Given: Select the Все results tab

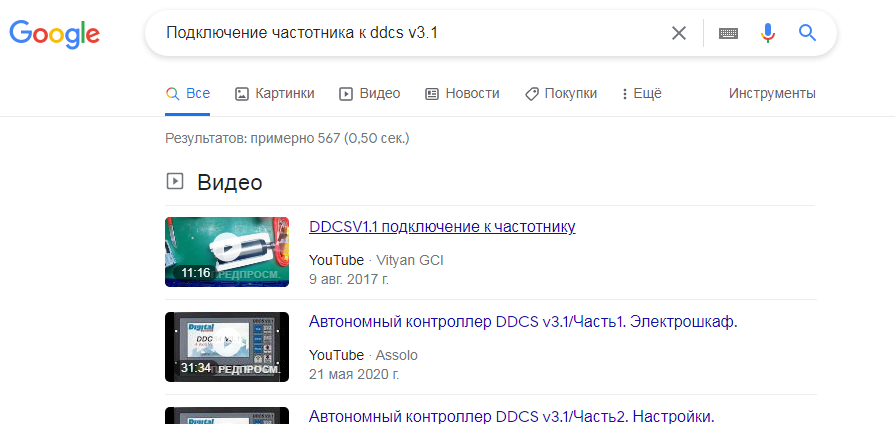Looking at the screenshot, I should point(188,94).
